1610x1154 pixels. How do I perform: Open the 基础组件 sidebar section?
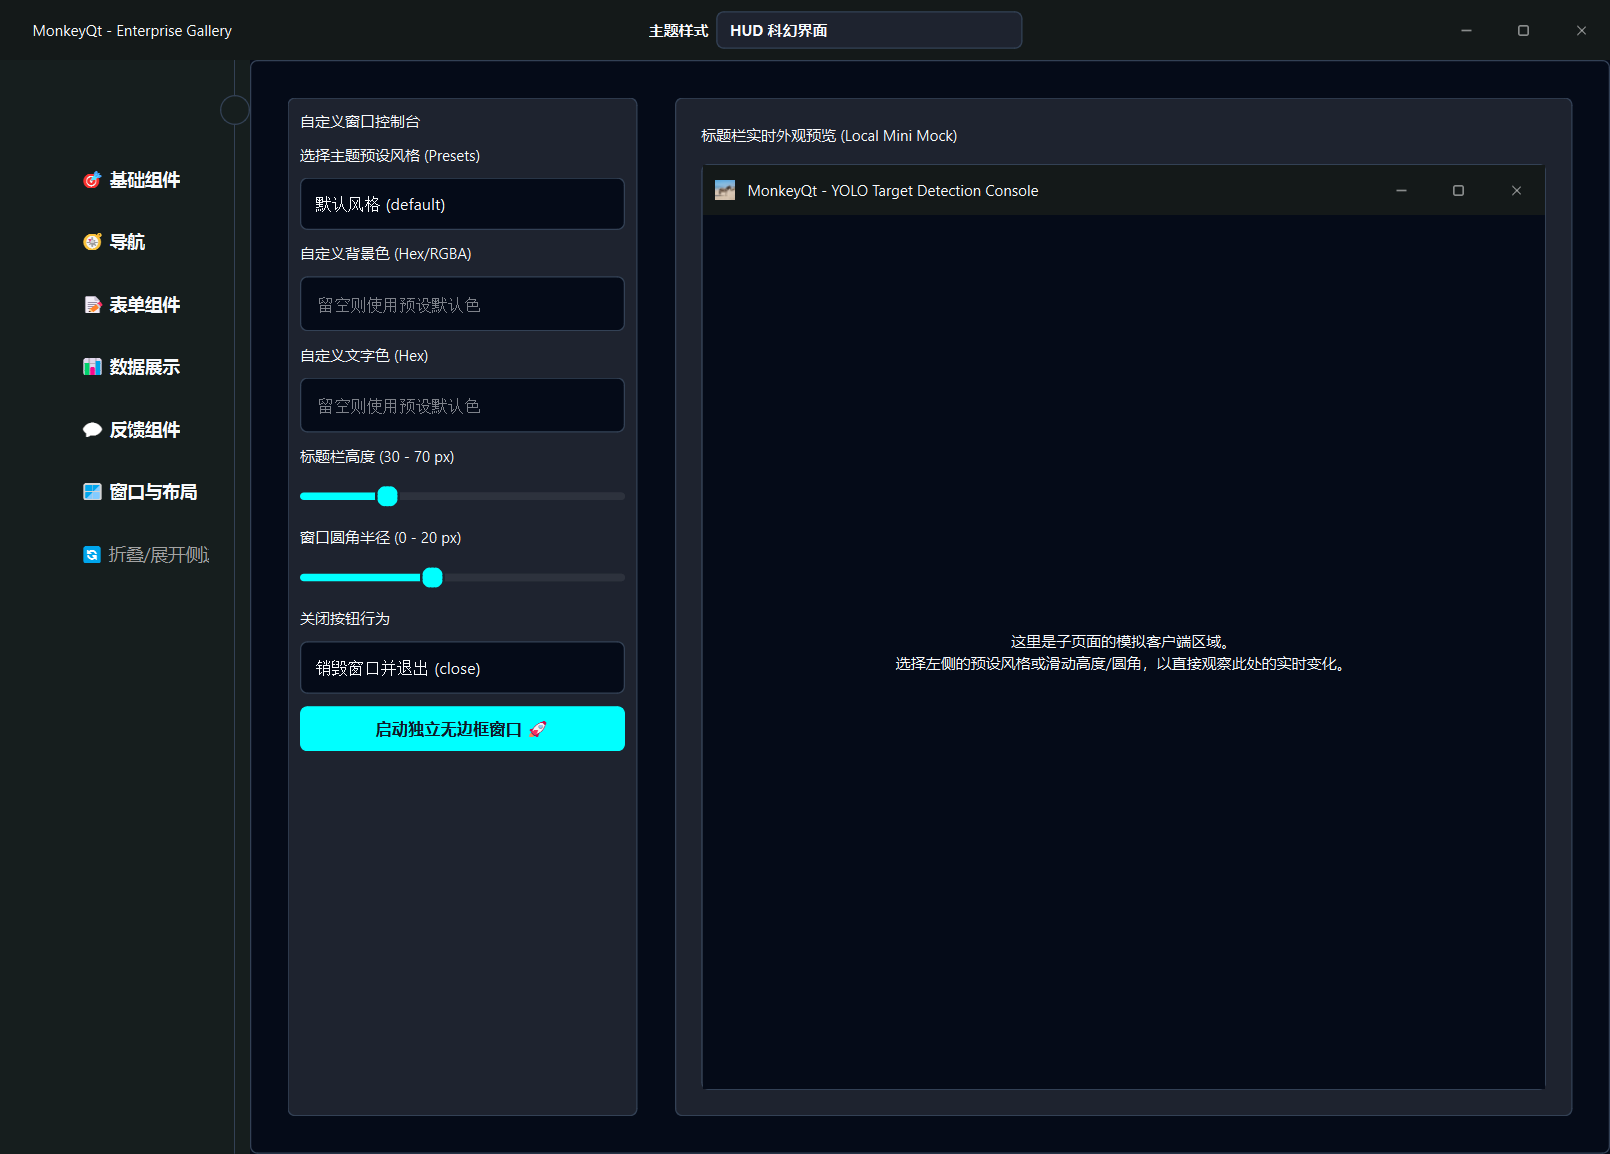coord(132,180)
